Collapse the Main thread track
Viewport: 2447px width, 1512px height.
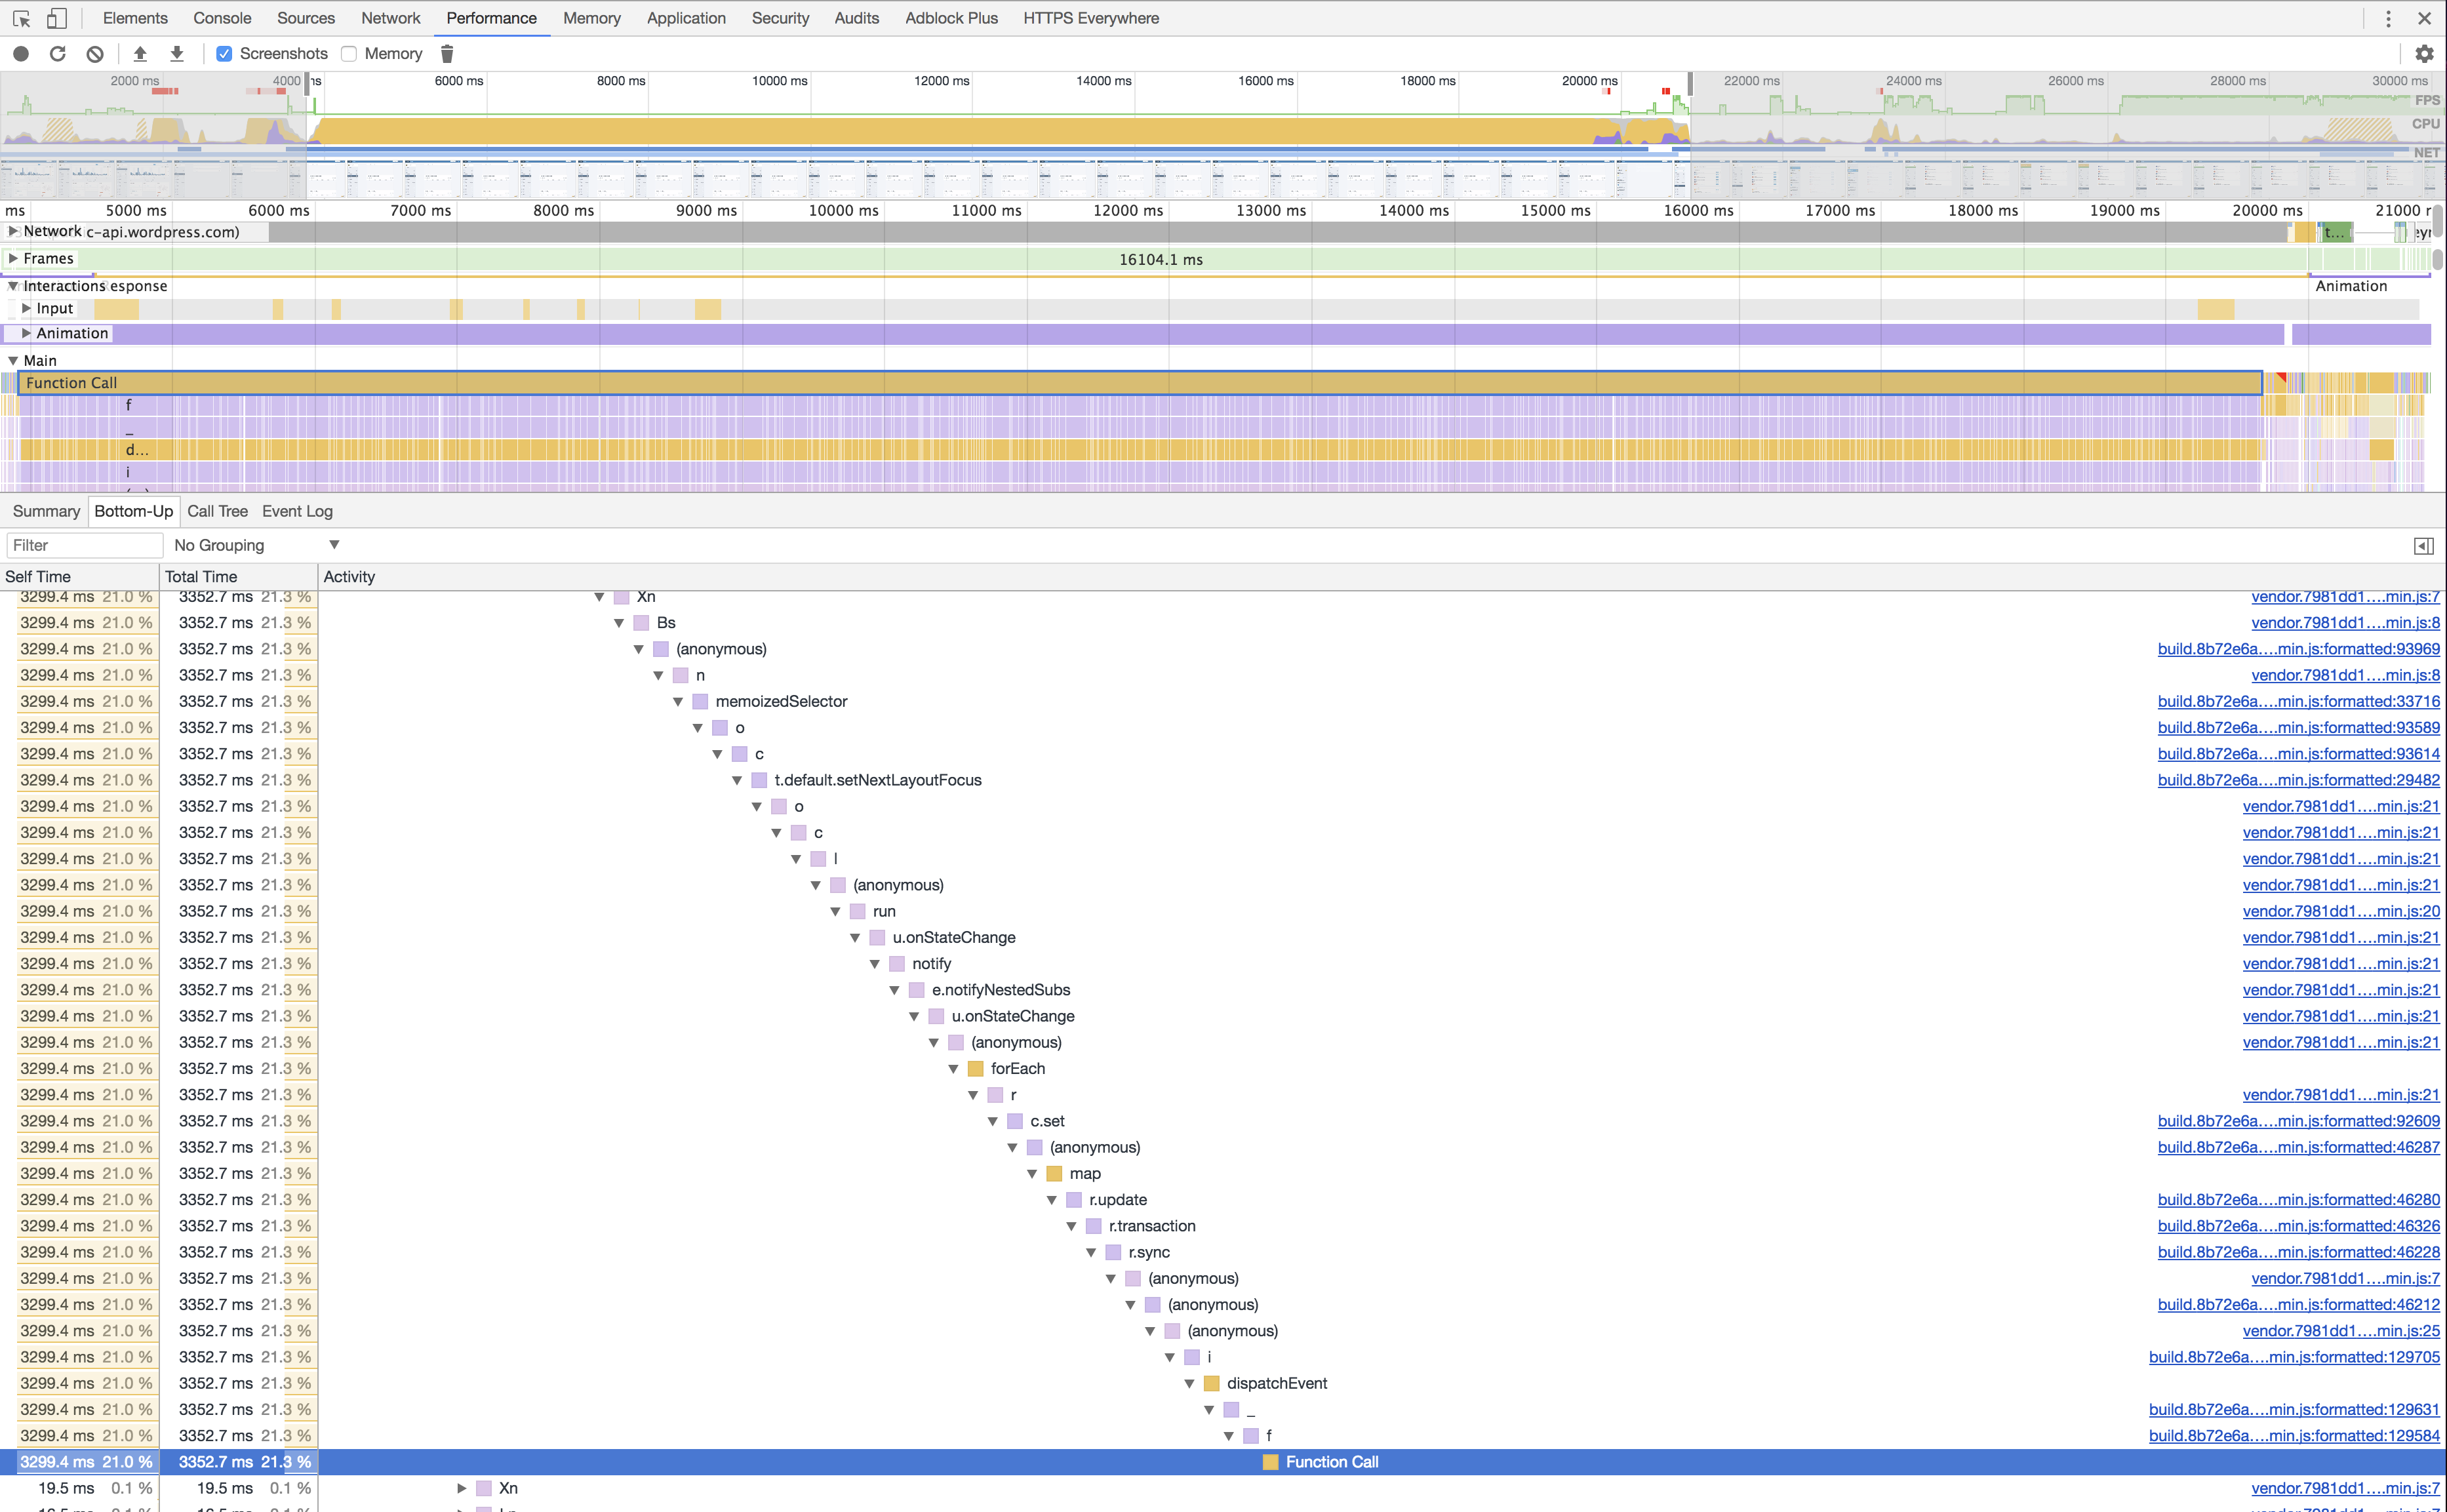[x=13, y=360]
